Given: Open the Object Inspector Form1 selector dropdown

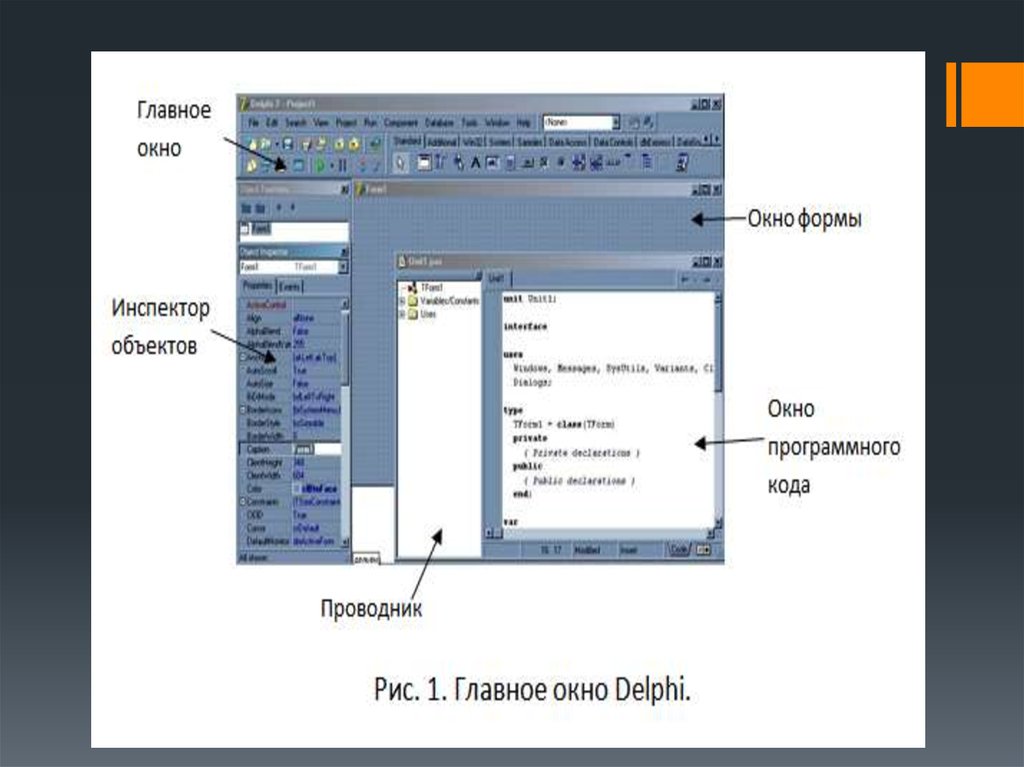Looking at the screenshot, I should [x=343, y=267].
